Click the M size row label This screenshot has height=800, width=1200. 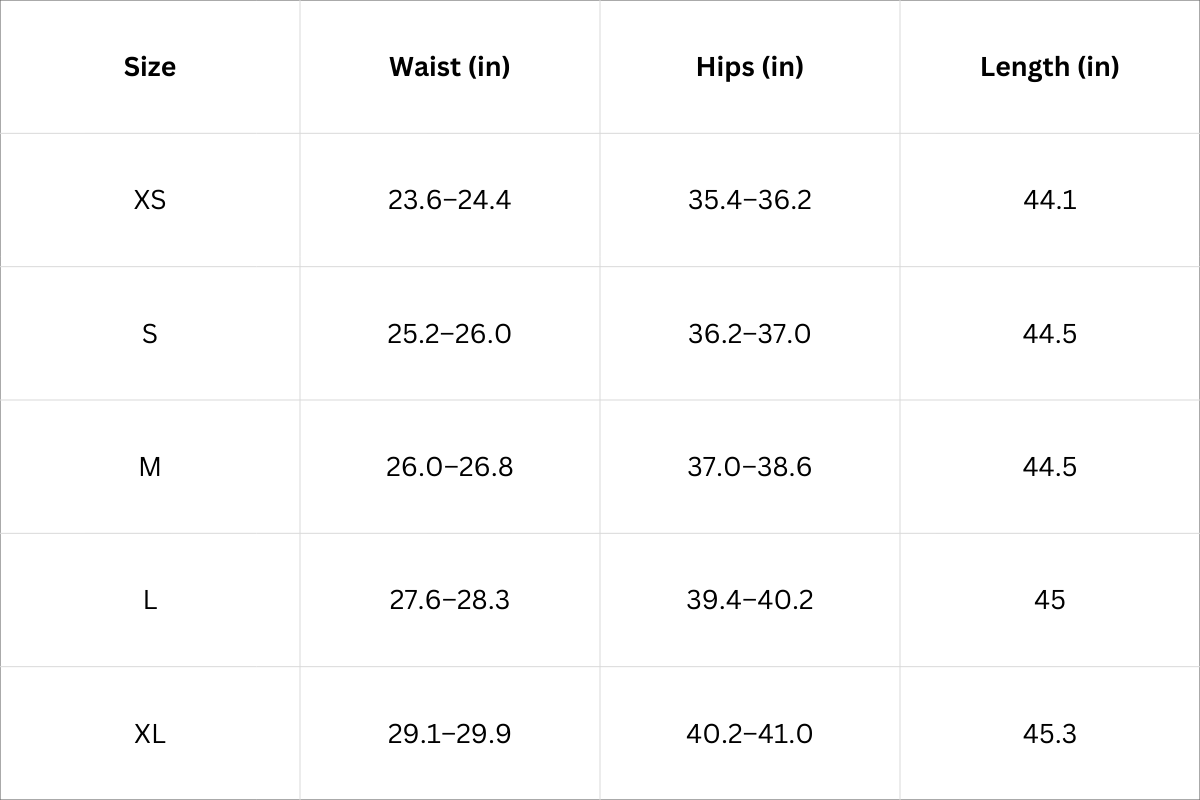(150, 467)
